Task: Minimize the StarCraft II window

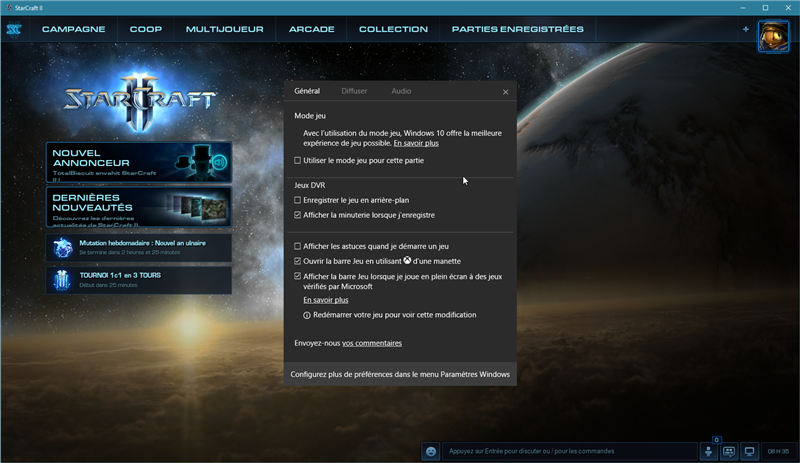Action: tap(743, 8)
